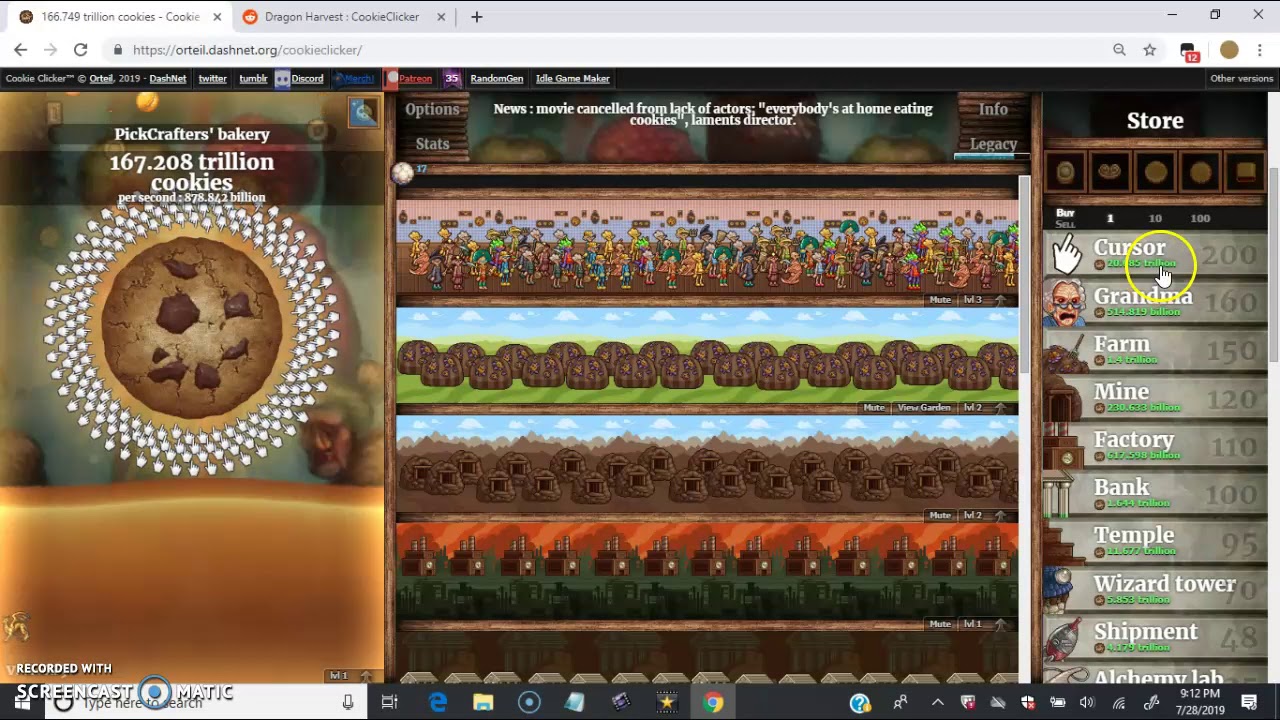Open Microsoft Edge from taskbar
The height and width of the screenshot is (720, 1280).
(438, 703)
